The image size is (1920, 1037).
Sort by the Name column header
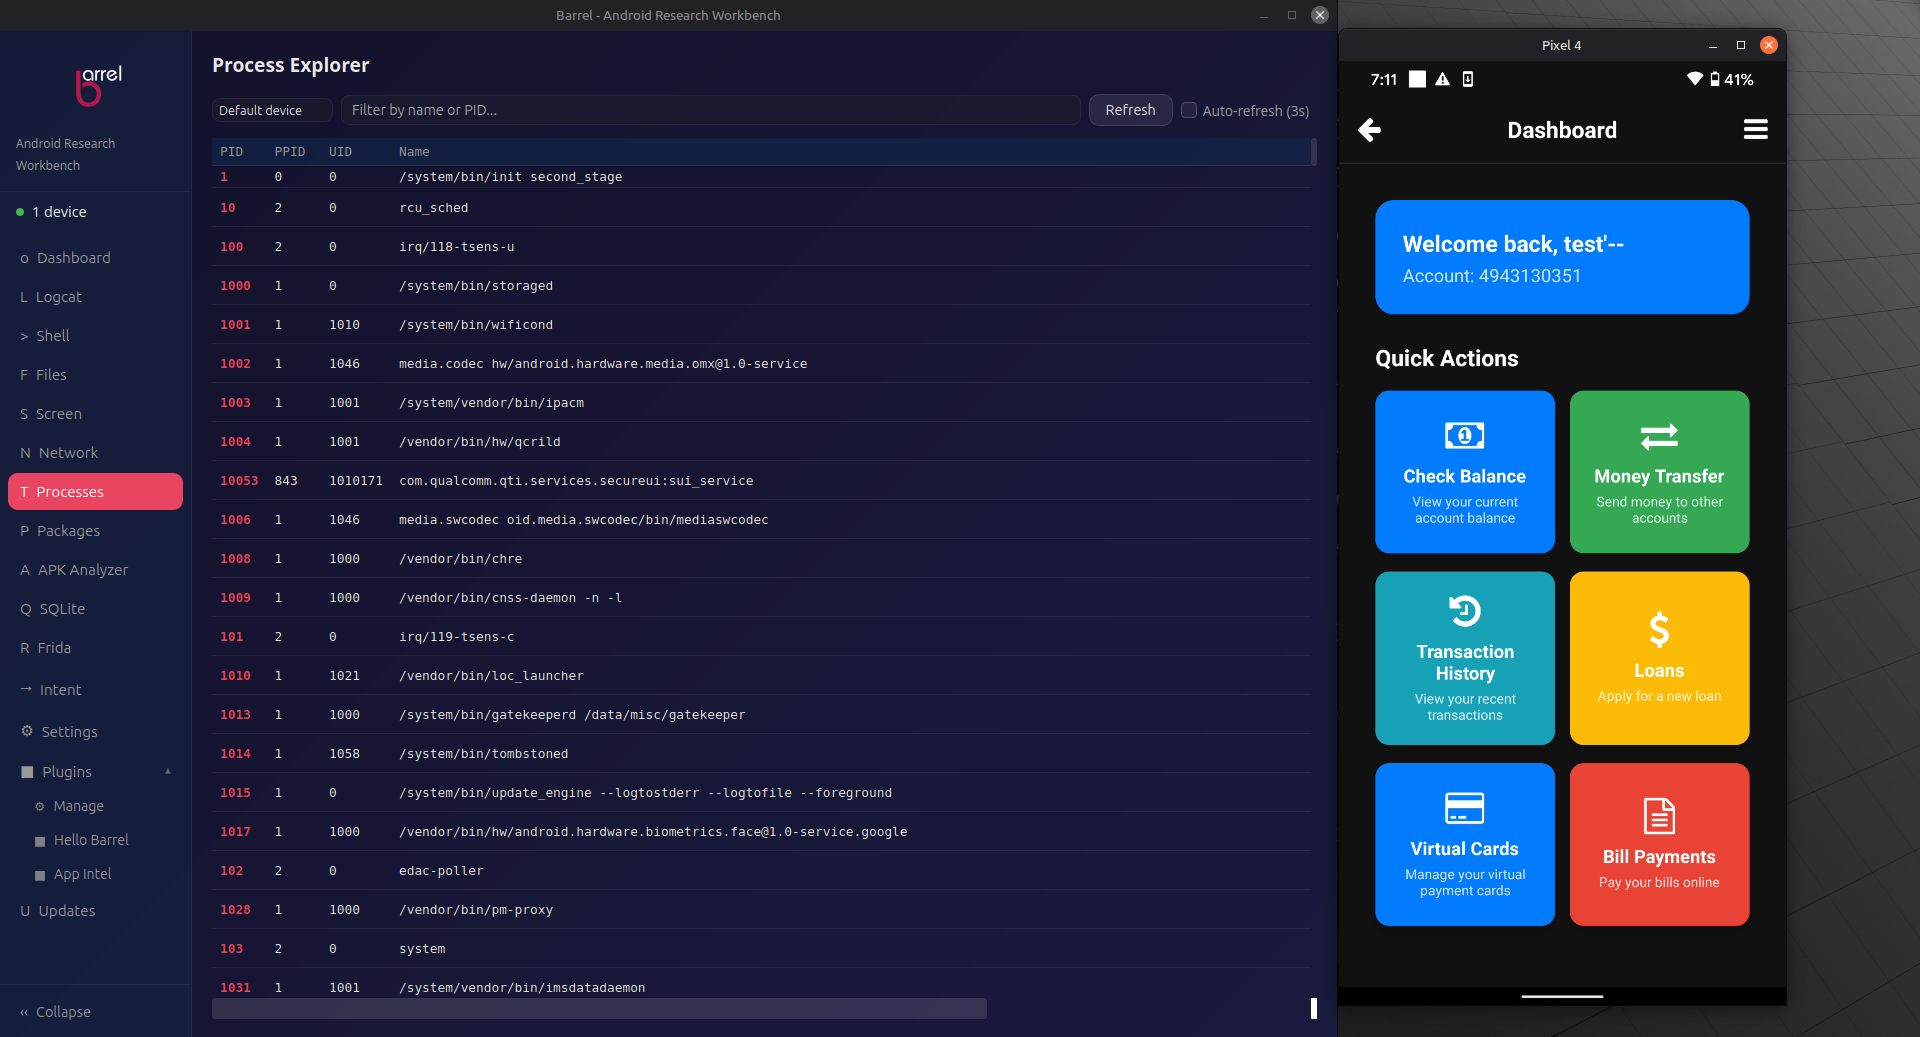coord(414,152)
